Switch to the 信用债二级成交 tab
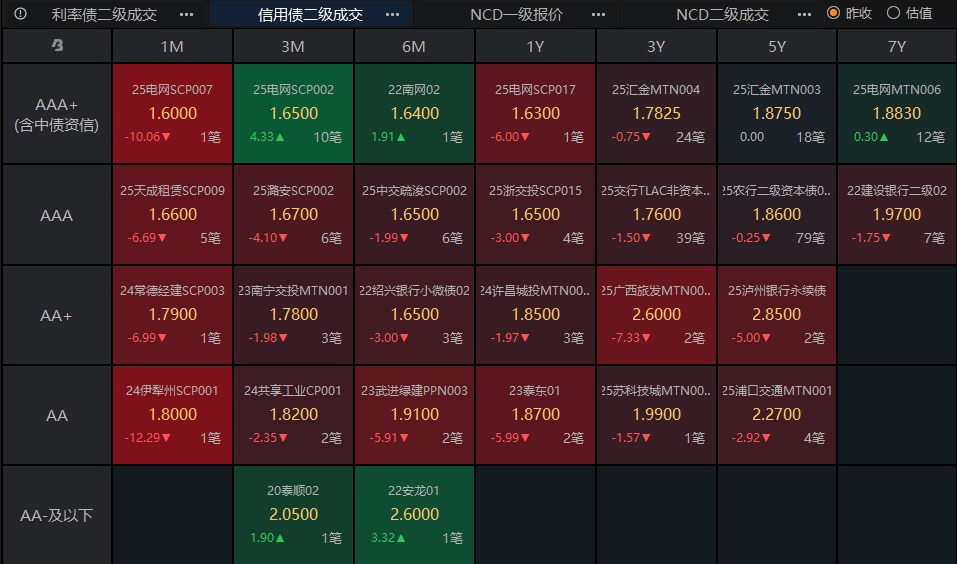The height and width of the screenshot is (564, 957). (311, 14)
